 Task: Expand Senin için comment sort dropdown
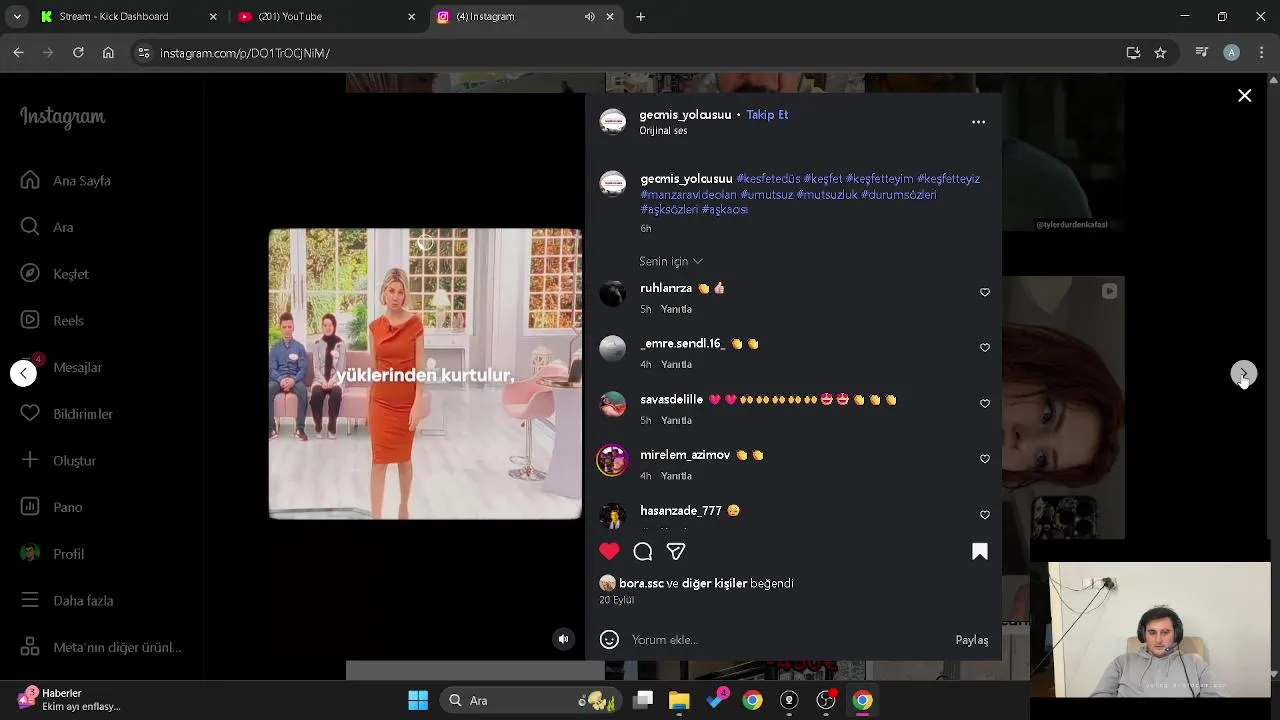(671, 261)
